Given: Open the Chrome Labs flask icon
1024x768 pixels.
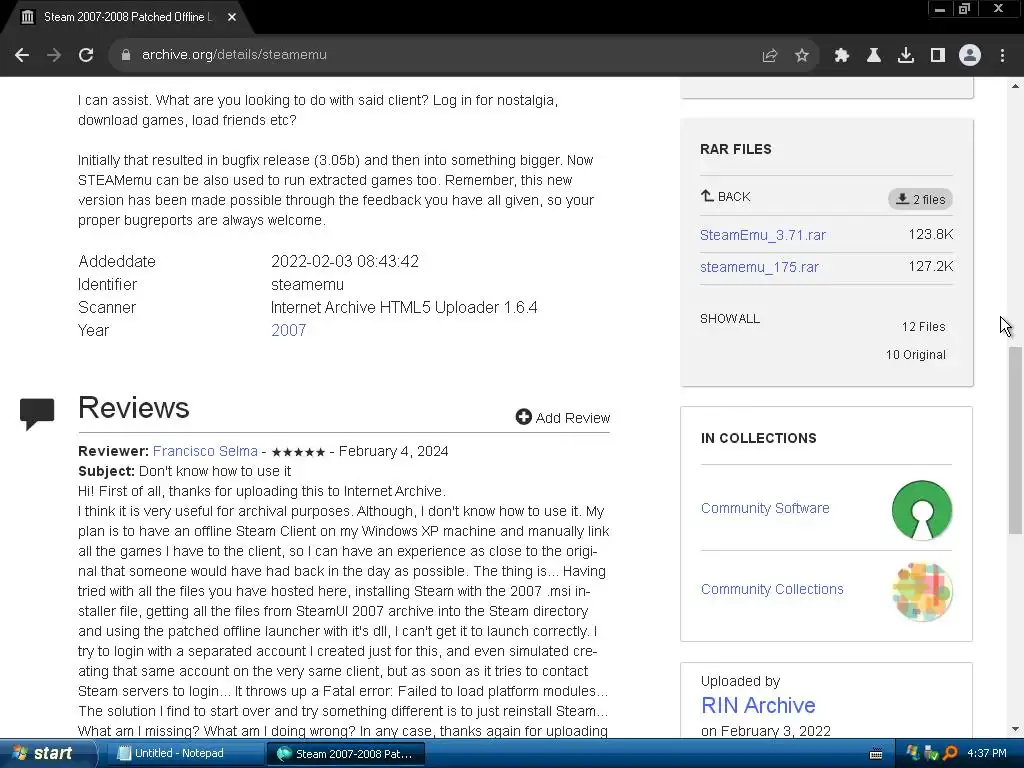Looking at the screenshot, I should [874, 56].
